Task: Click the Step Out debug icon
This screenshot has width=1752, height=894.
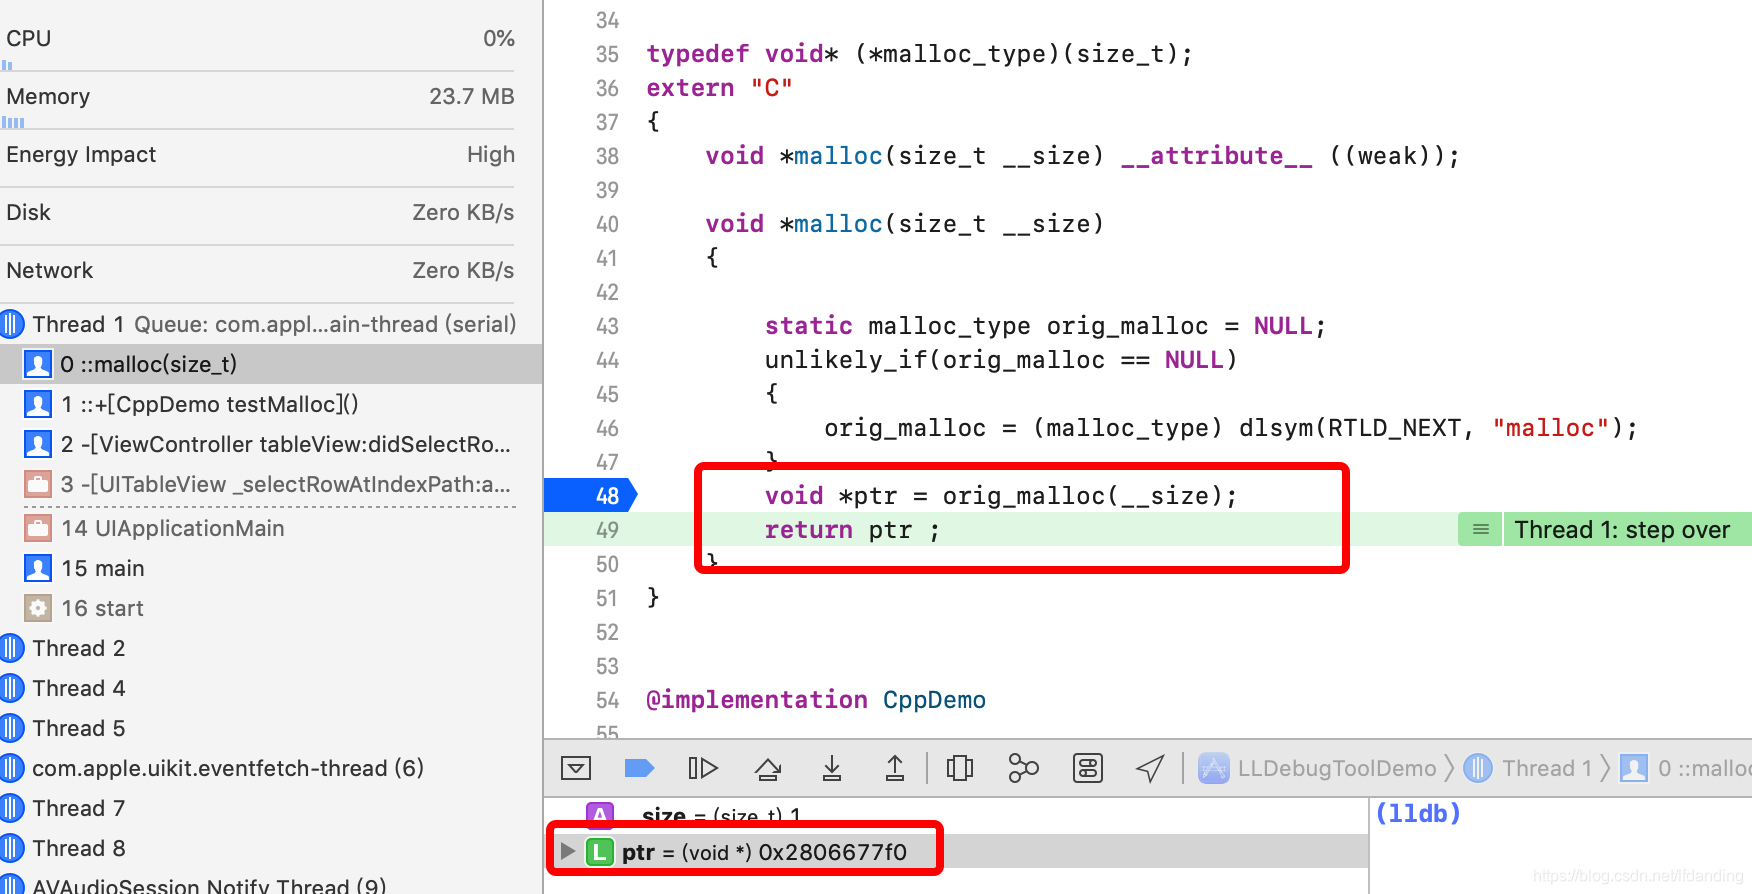Action: point(895,768)
